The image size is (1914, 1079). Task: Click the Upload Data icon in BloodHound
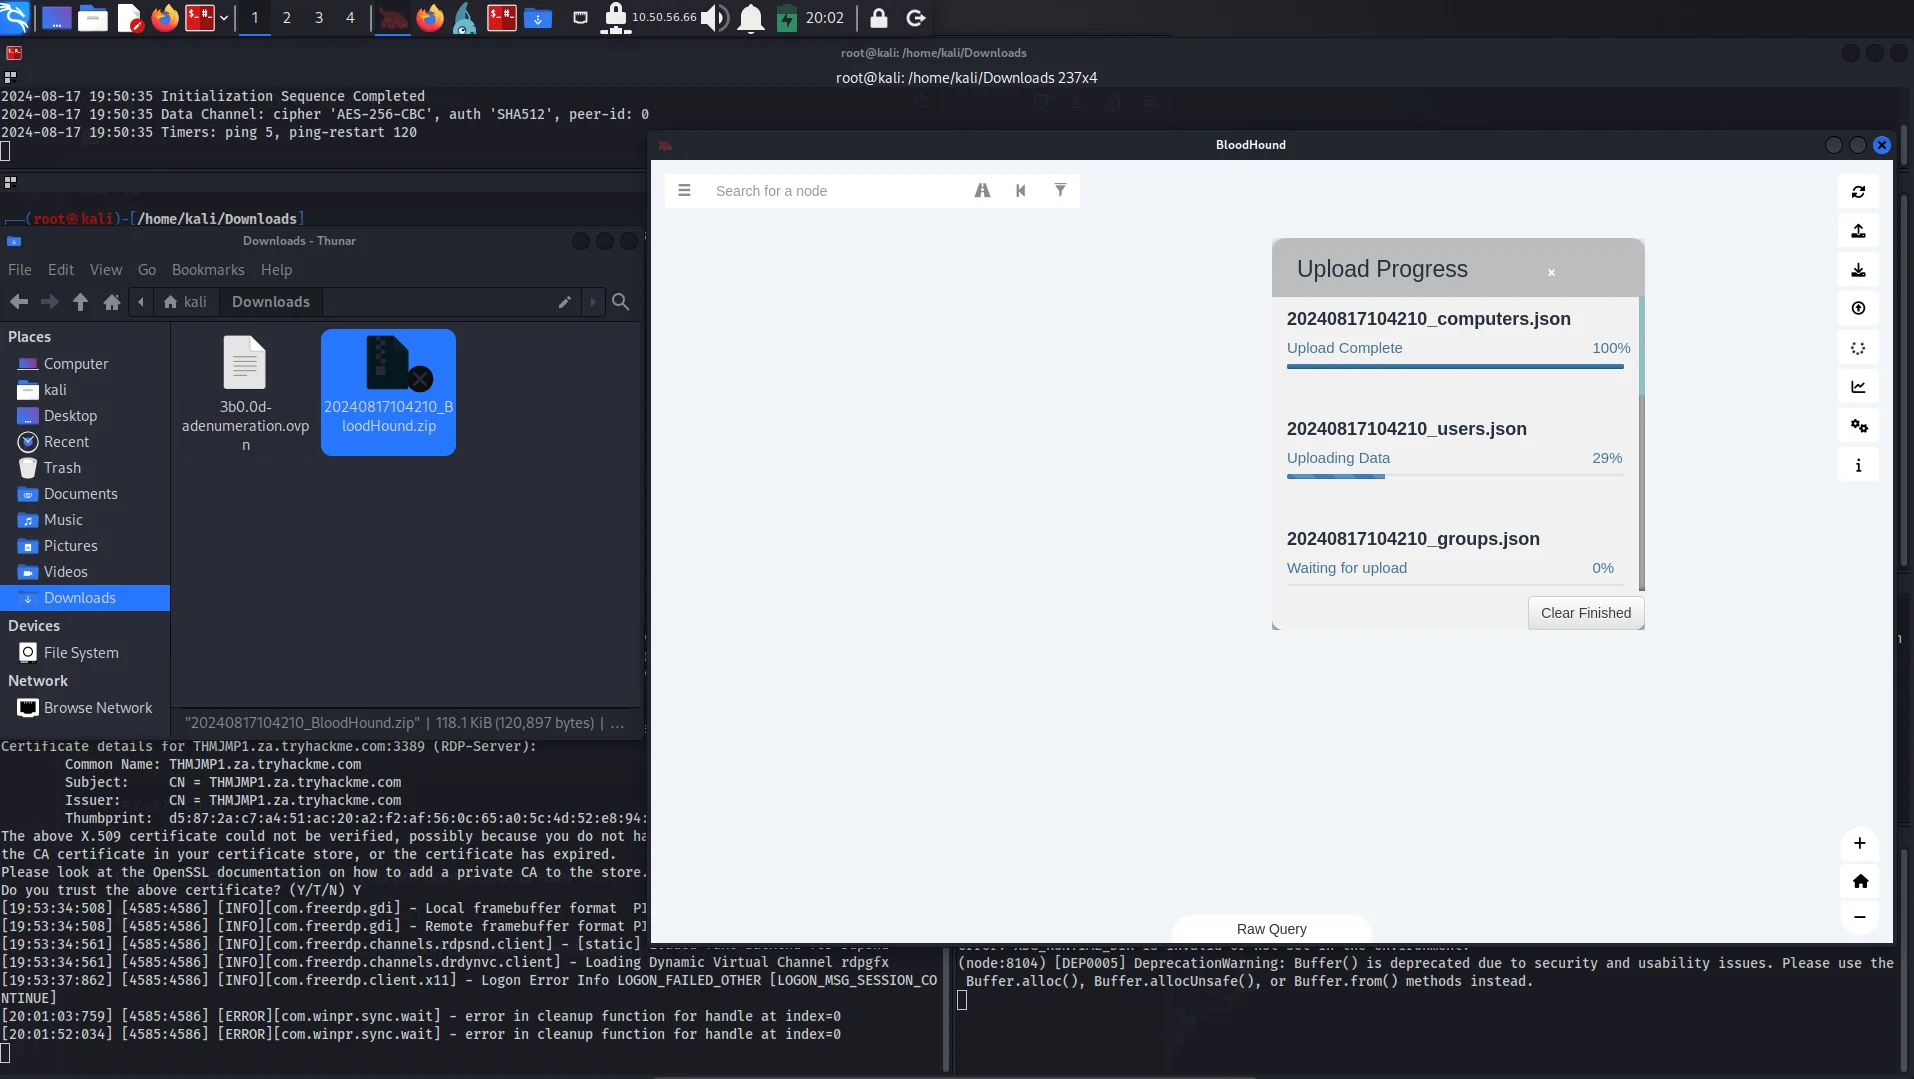pos(1858,231)
